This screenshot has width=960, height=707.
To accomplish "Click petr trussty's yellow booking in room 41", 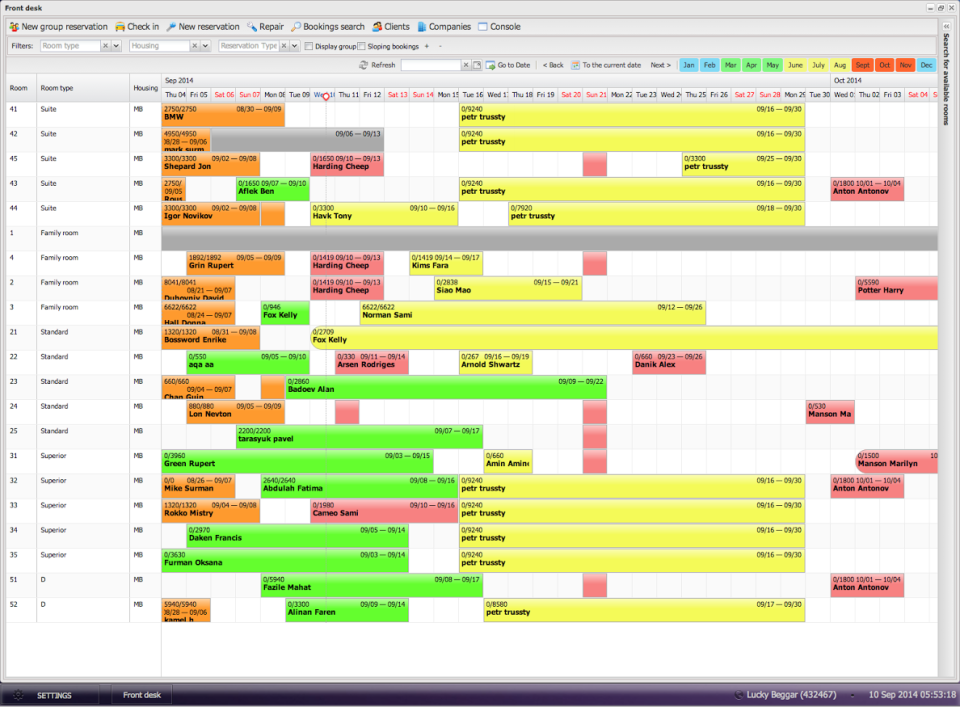I will click(x=630, y=113).
